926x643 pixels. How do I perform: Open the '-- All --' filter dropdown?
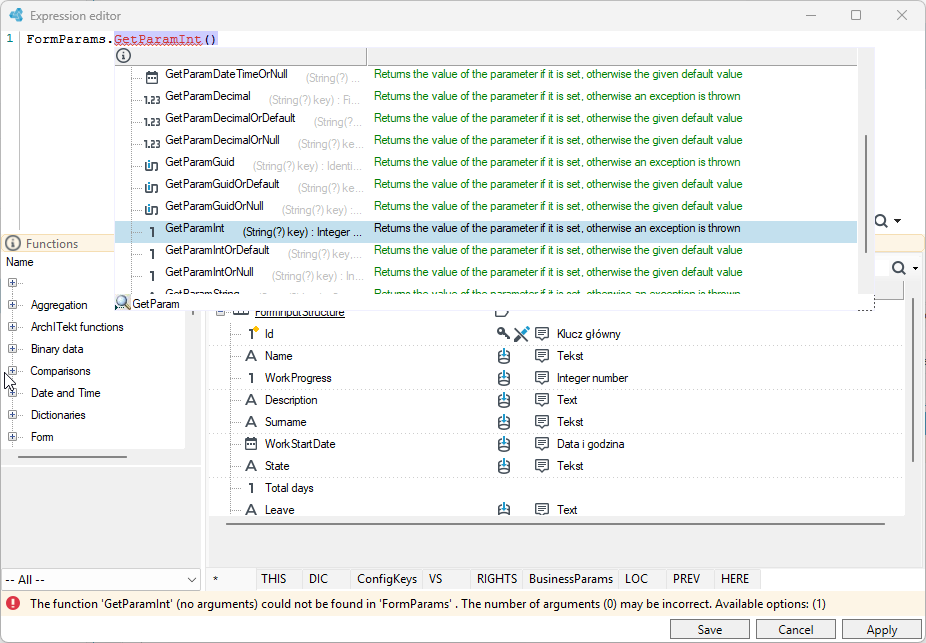click(x=101, y=580)
